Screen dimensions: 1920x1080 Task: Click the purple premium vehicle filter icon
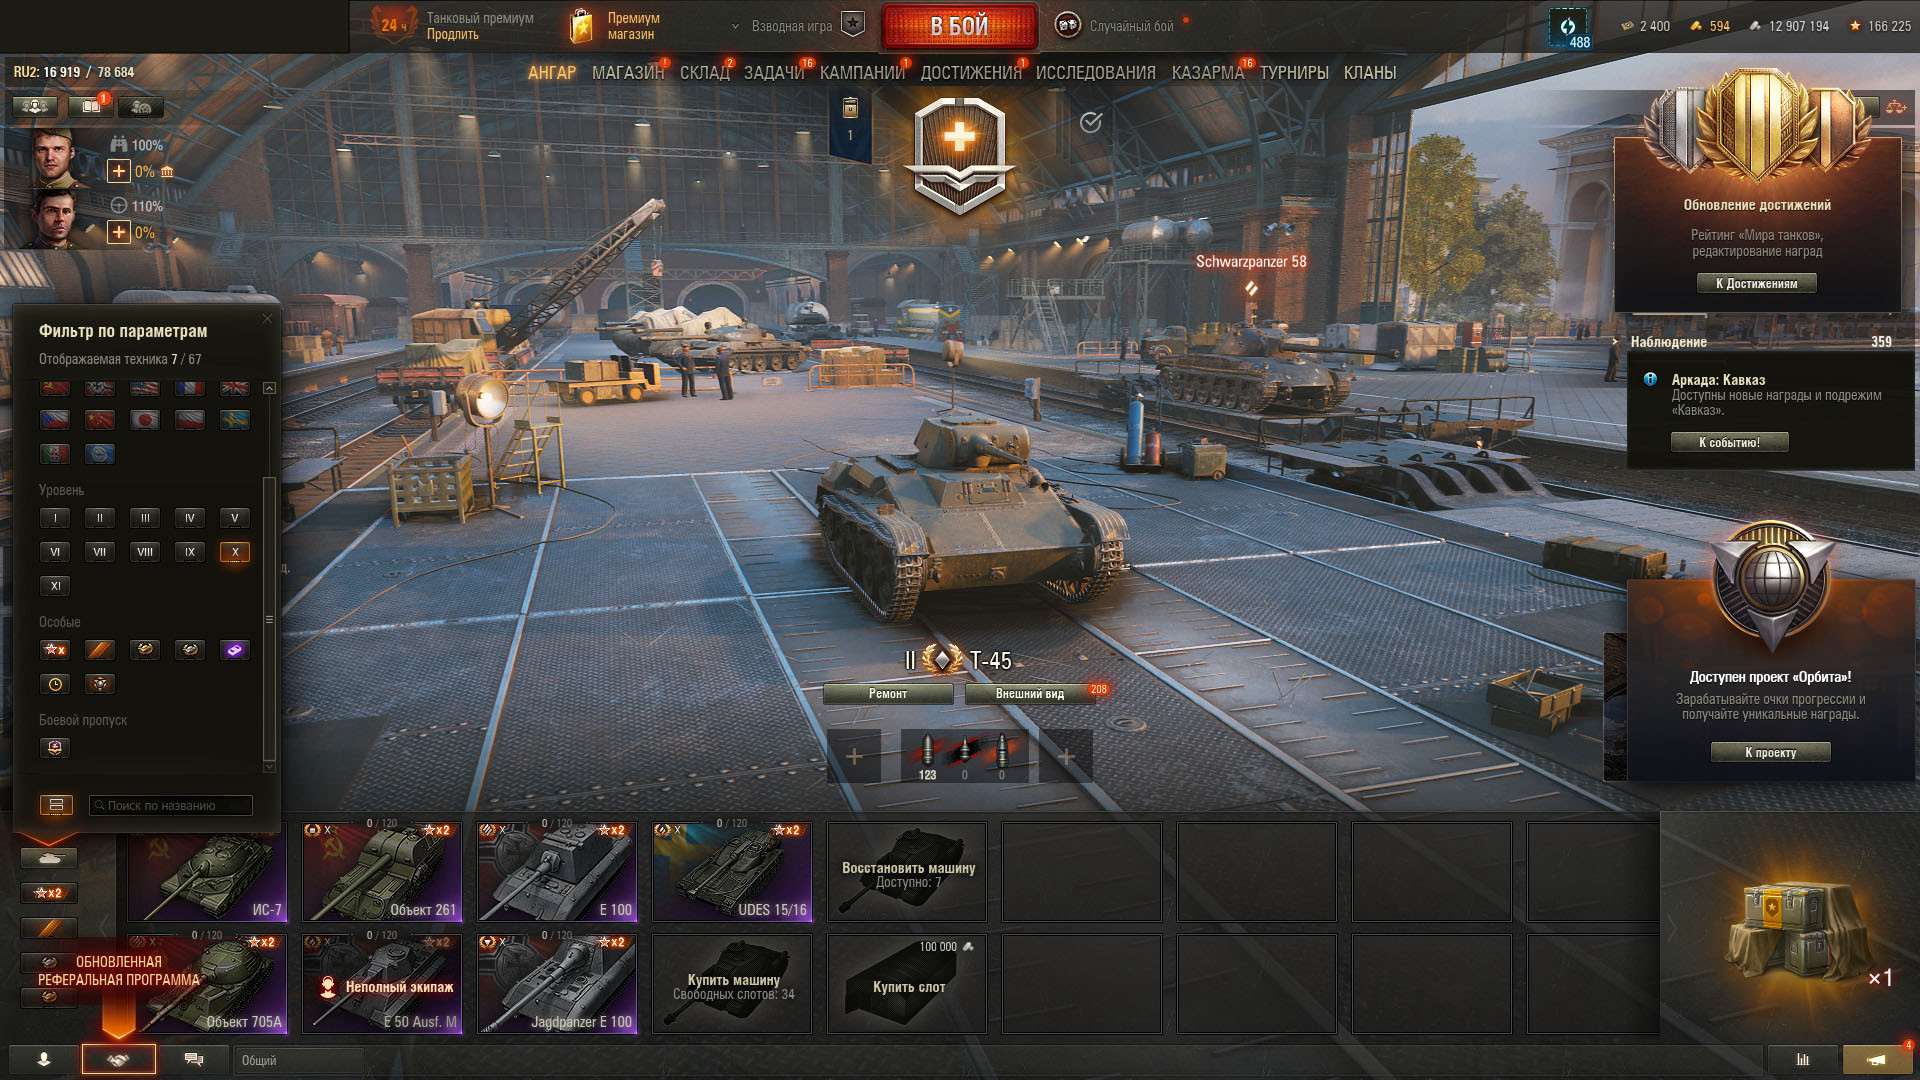point(235,650)
